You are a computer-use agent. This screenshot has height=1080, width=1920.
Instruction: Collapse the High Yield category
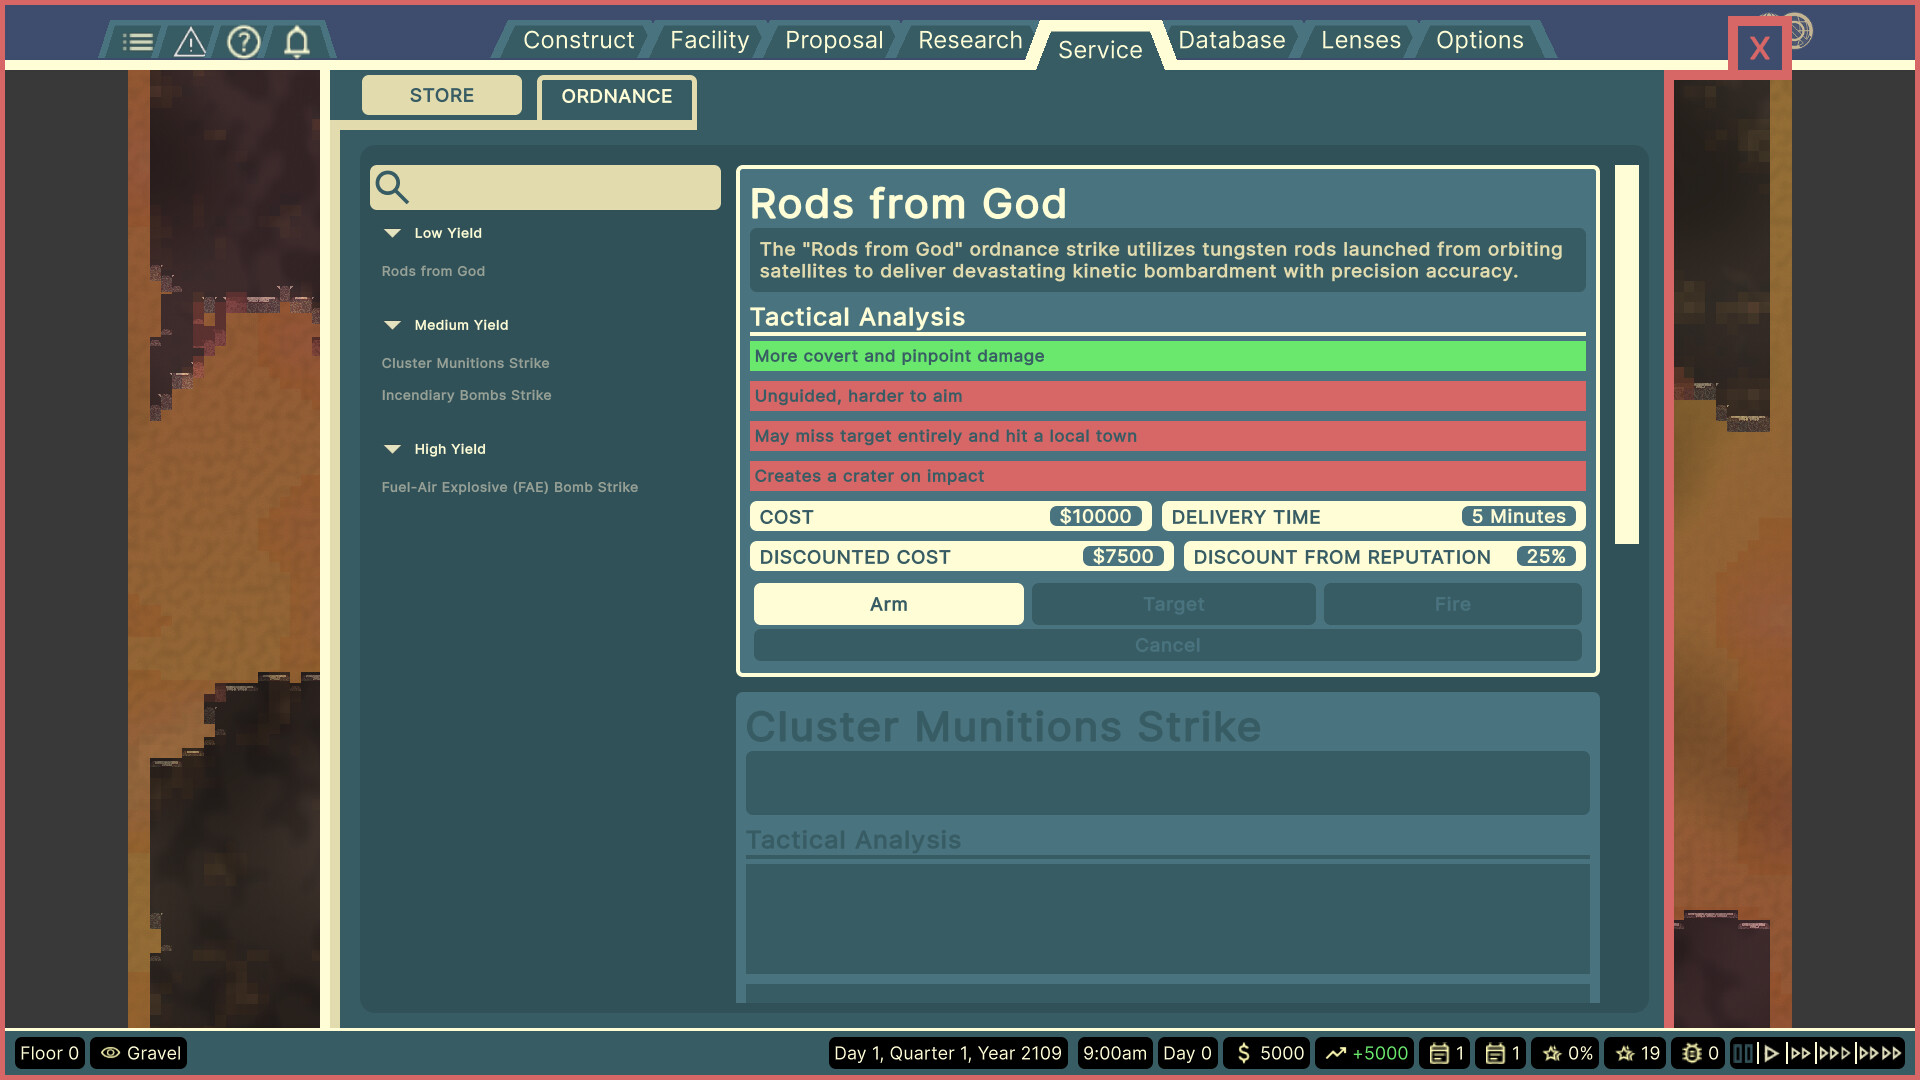point(392,449)
